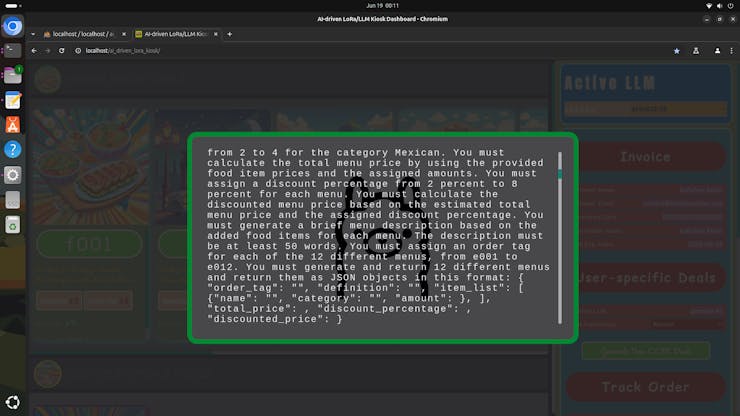Close the localhost phpMyAdmin tab
The width and height of the screenshot is (740, 416).
[x=124, y=34]
